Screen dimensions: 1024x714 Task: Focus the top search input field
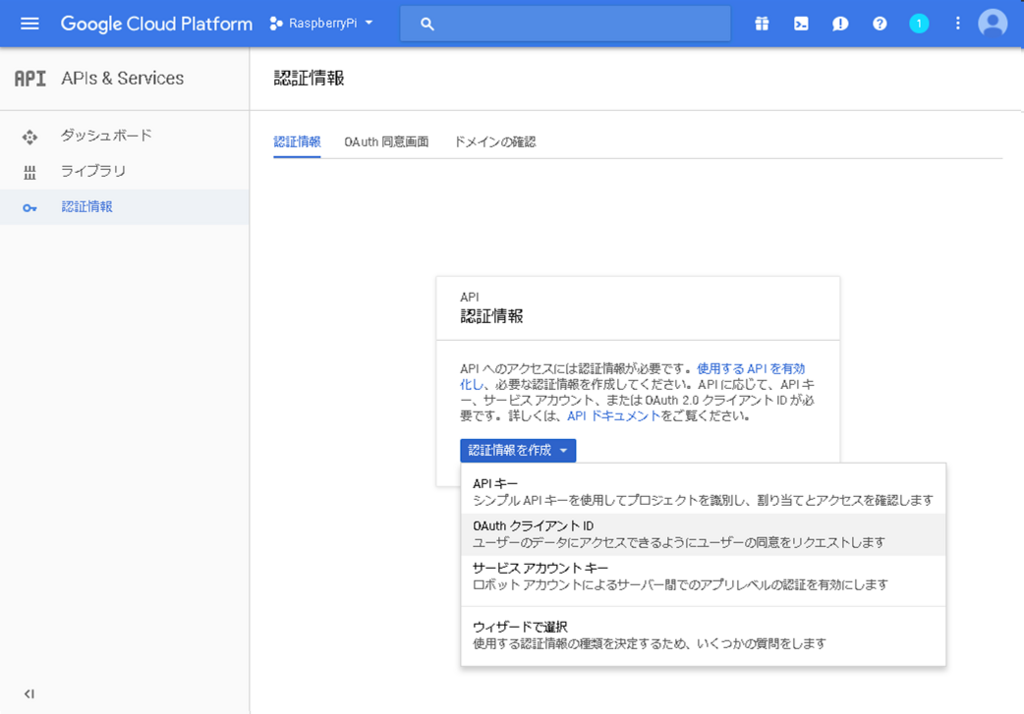click(x=565, y=24)
